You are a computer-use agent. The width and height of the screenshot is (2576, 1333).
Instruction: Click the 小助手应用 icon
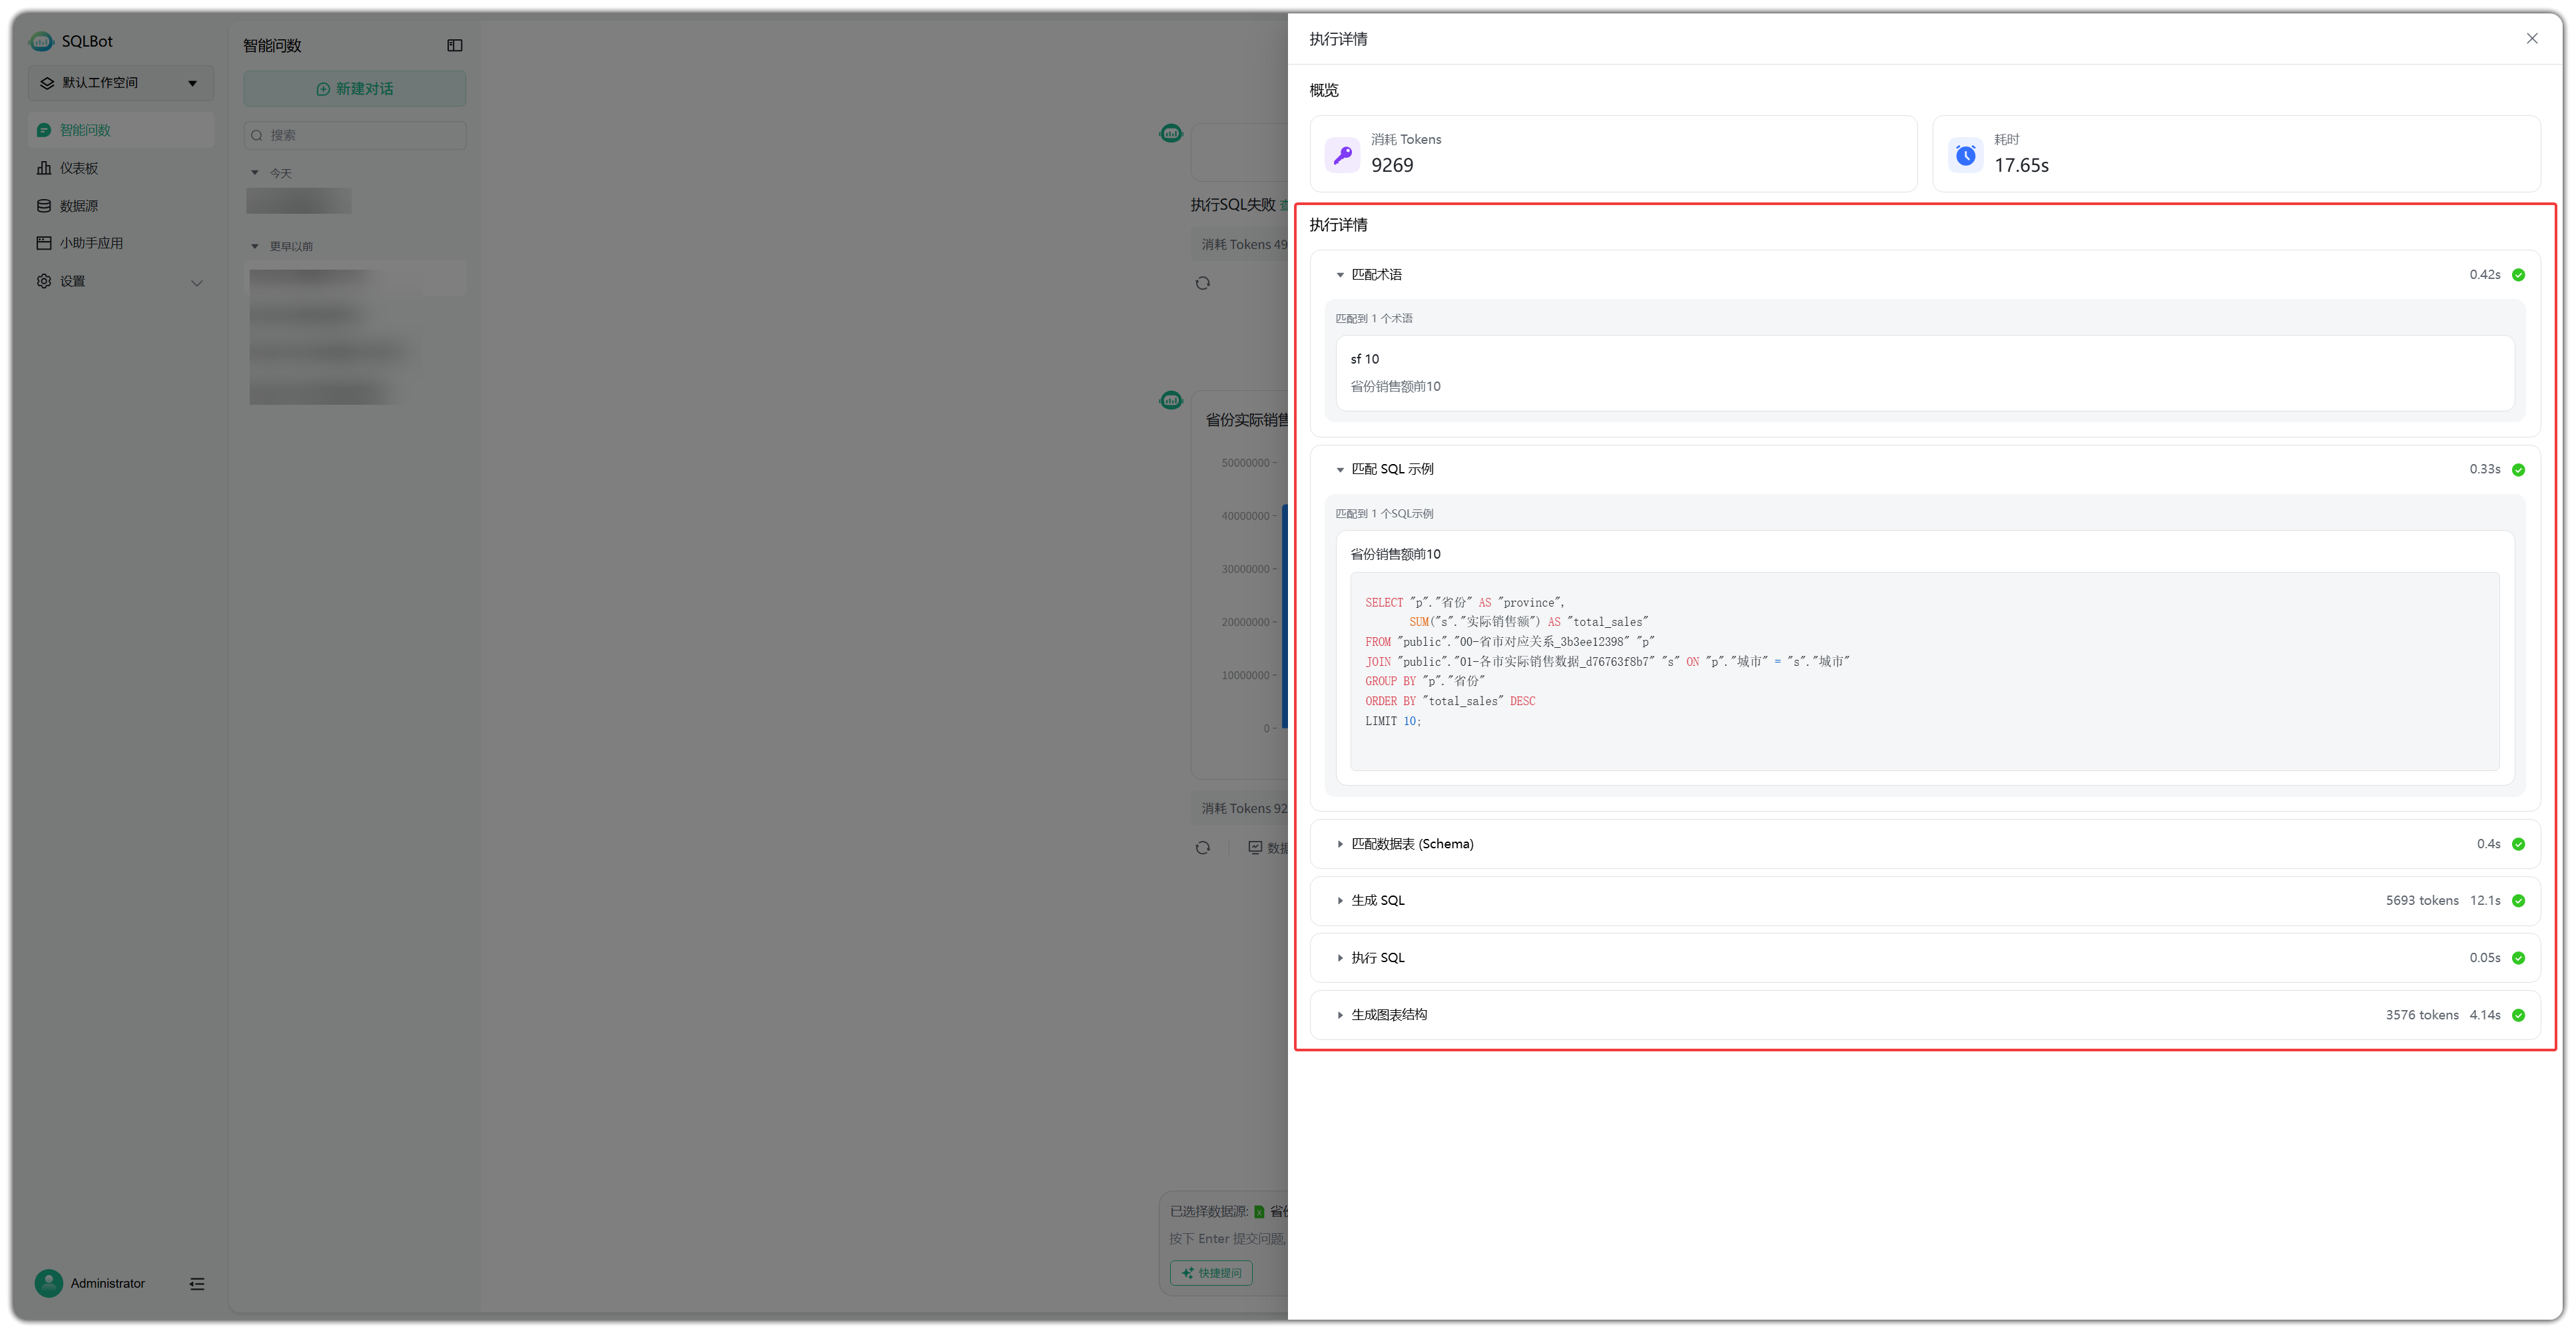(x=44, y=243)
